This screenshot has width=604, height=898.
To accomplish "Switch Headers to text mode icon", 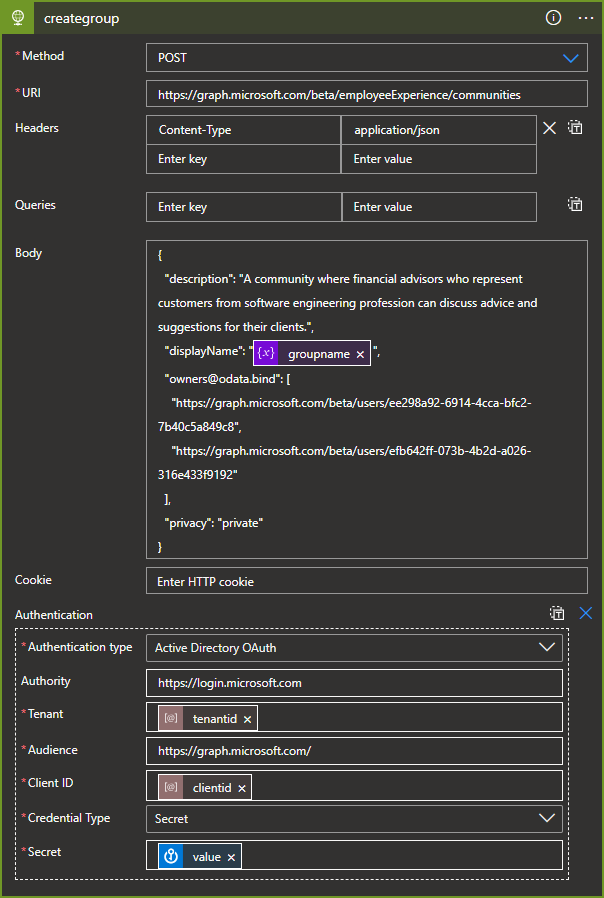I will (x=576, y=127).
